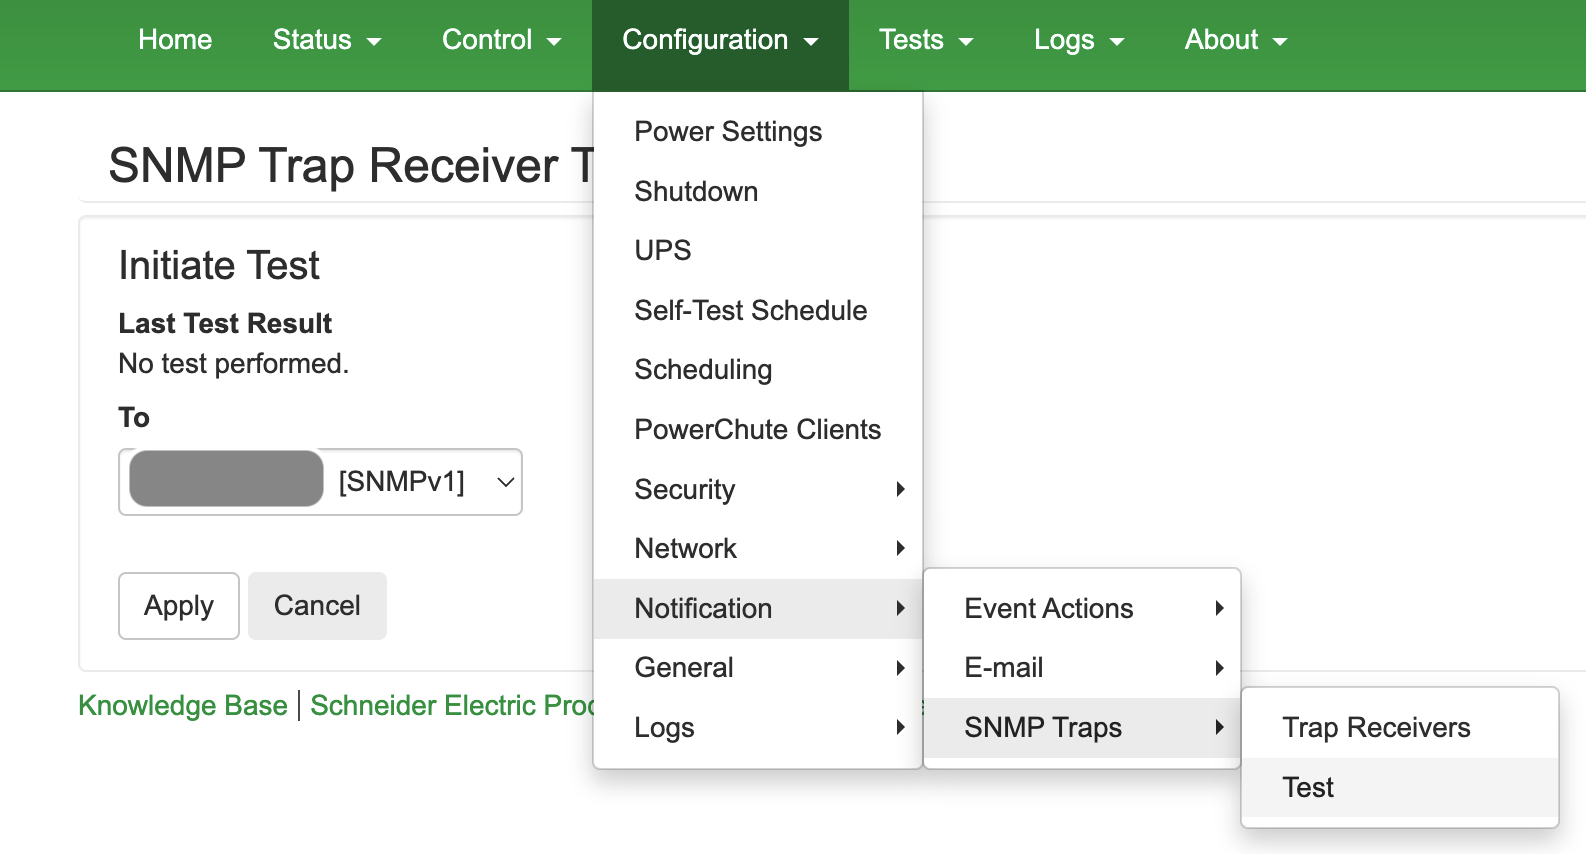Expand the About menu
The image size is (1586, 854).
(x=1235, y=40)
